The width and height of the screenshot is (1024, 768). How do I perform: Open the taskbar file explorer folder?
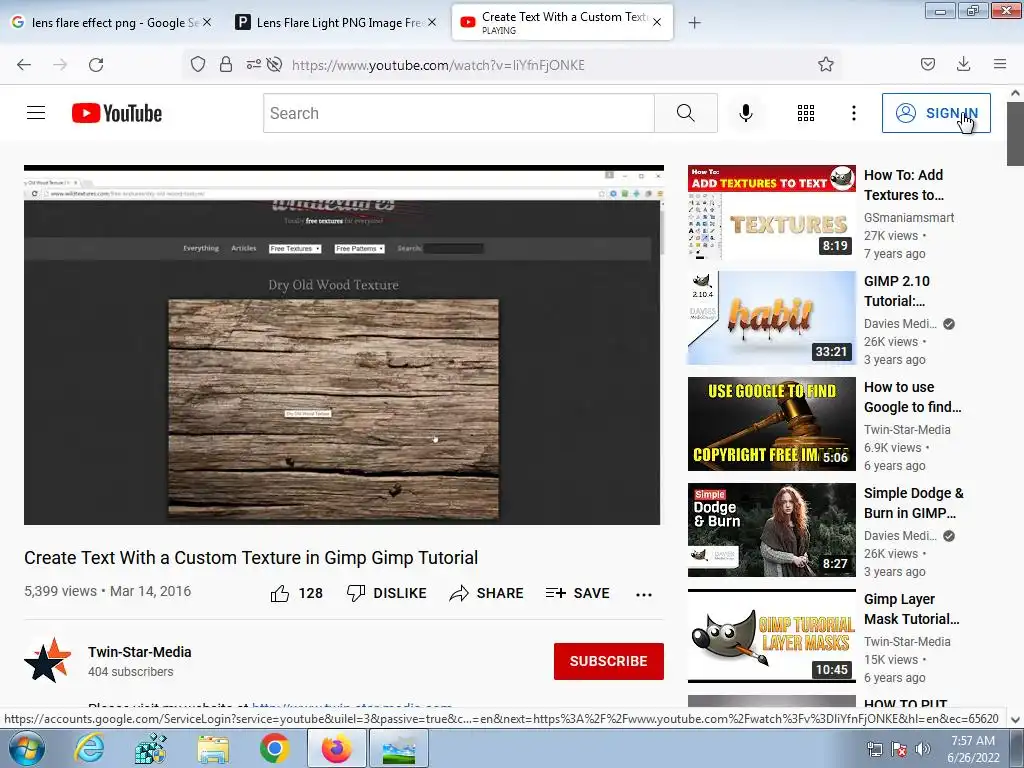213,749
